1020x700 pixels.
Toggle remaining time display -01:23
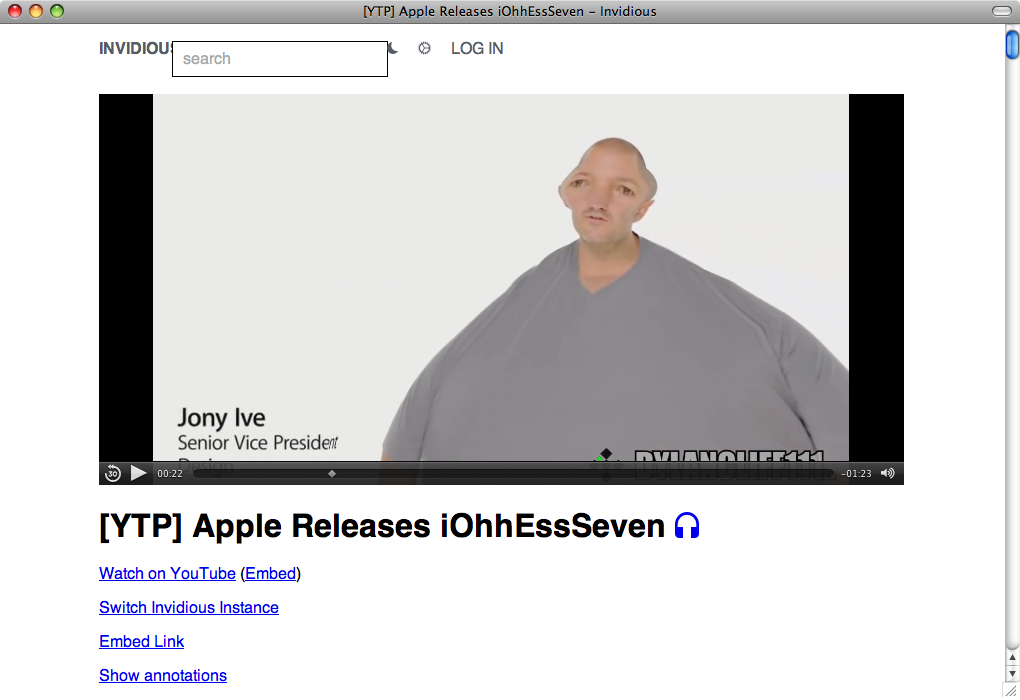click(x=856, y=474)
